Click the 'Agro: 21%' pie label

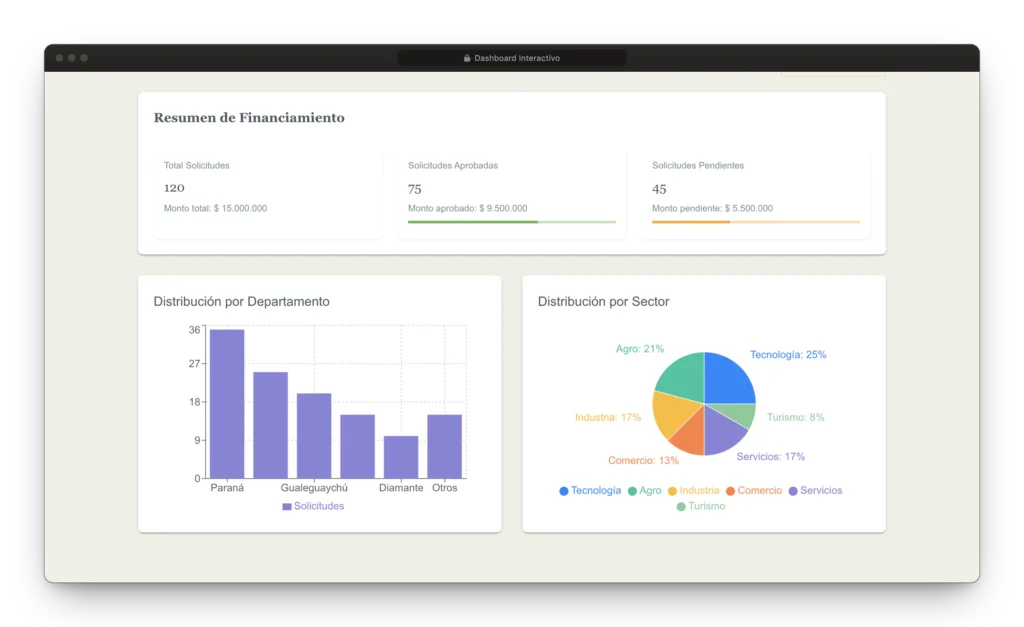pyautogui.click(x=640, y=349)
